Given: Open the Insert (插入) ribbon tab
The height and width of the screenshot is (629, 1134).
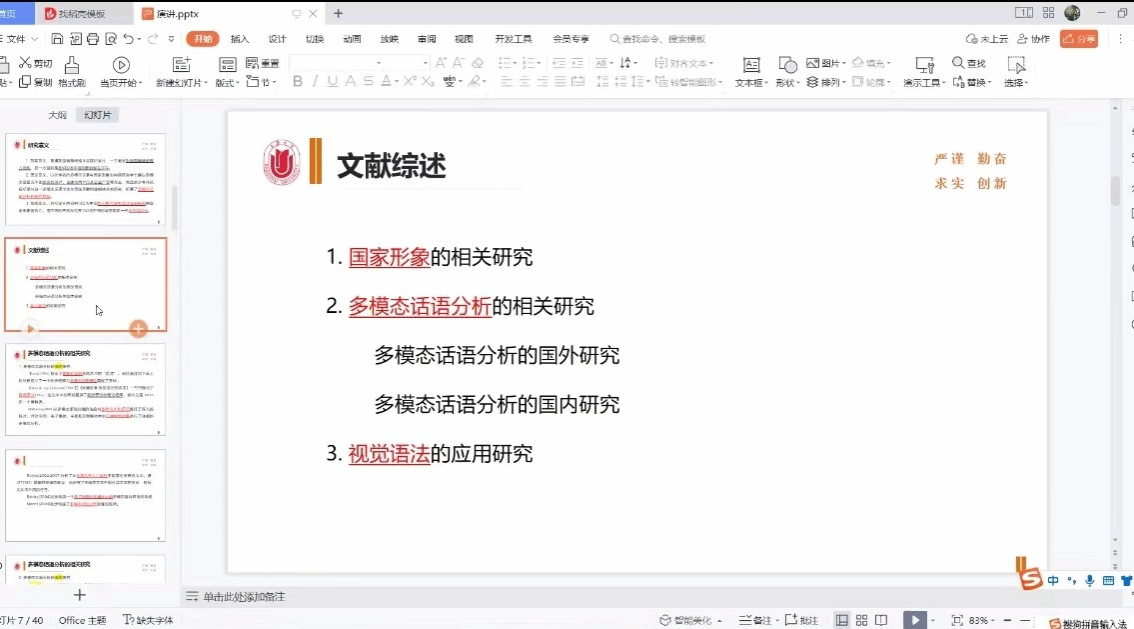Looking at the screenshot, I should (x=240, y=39).
